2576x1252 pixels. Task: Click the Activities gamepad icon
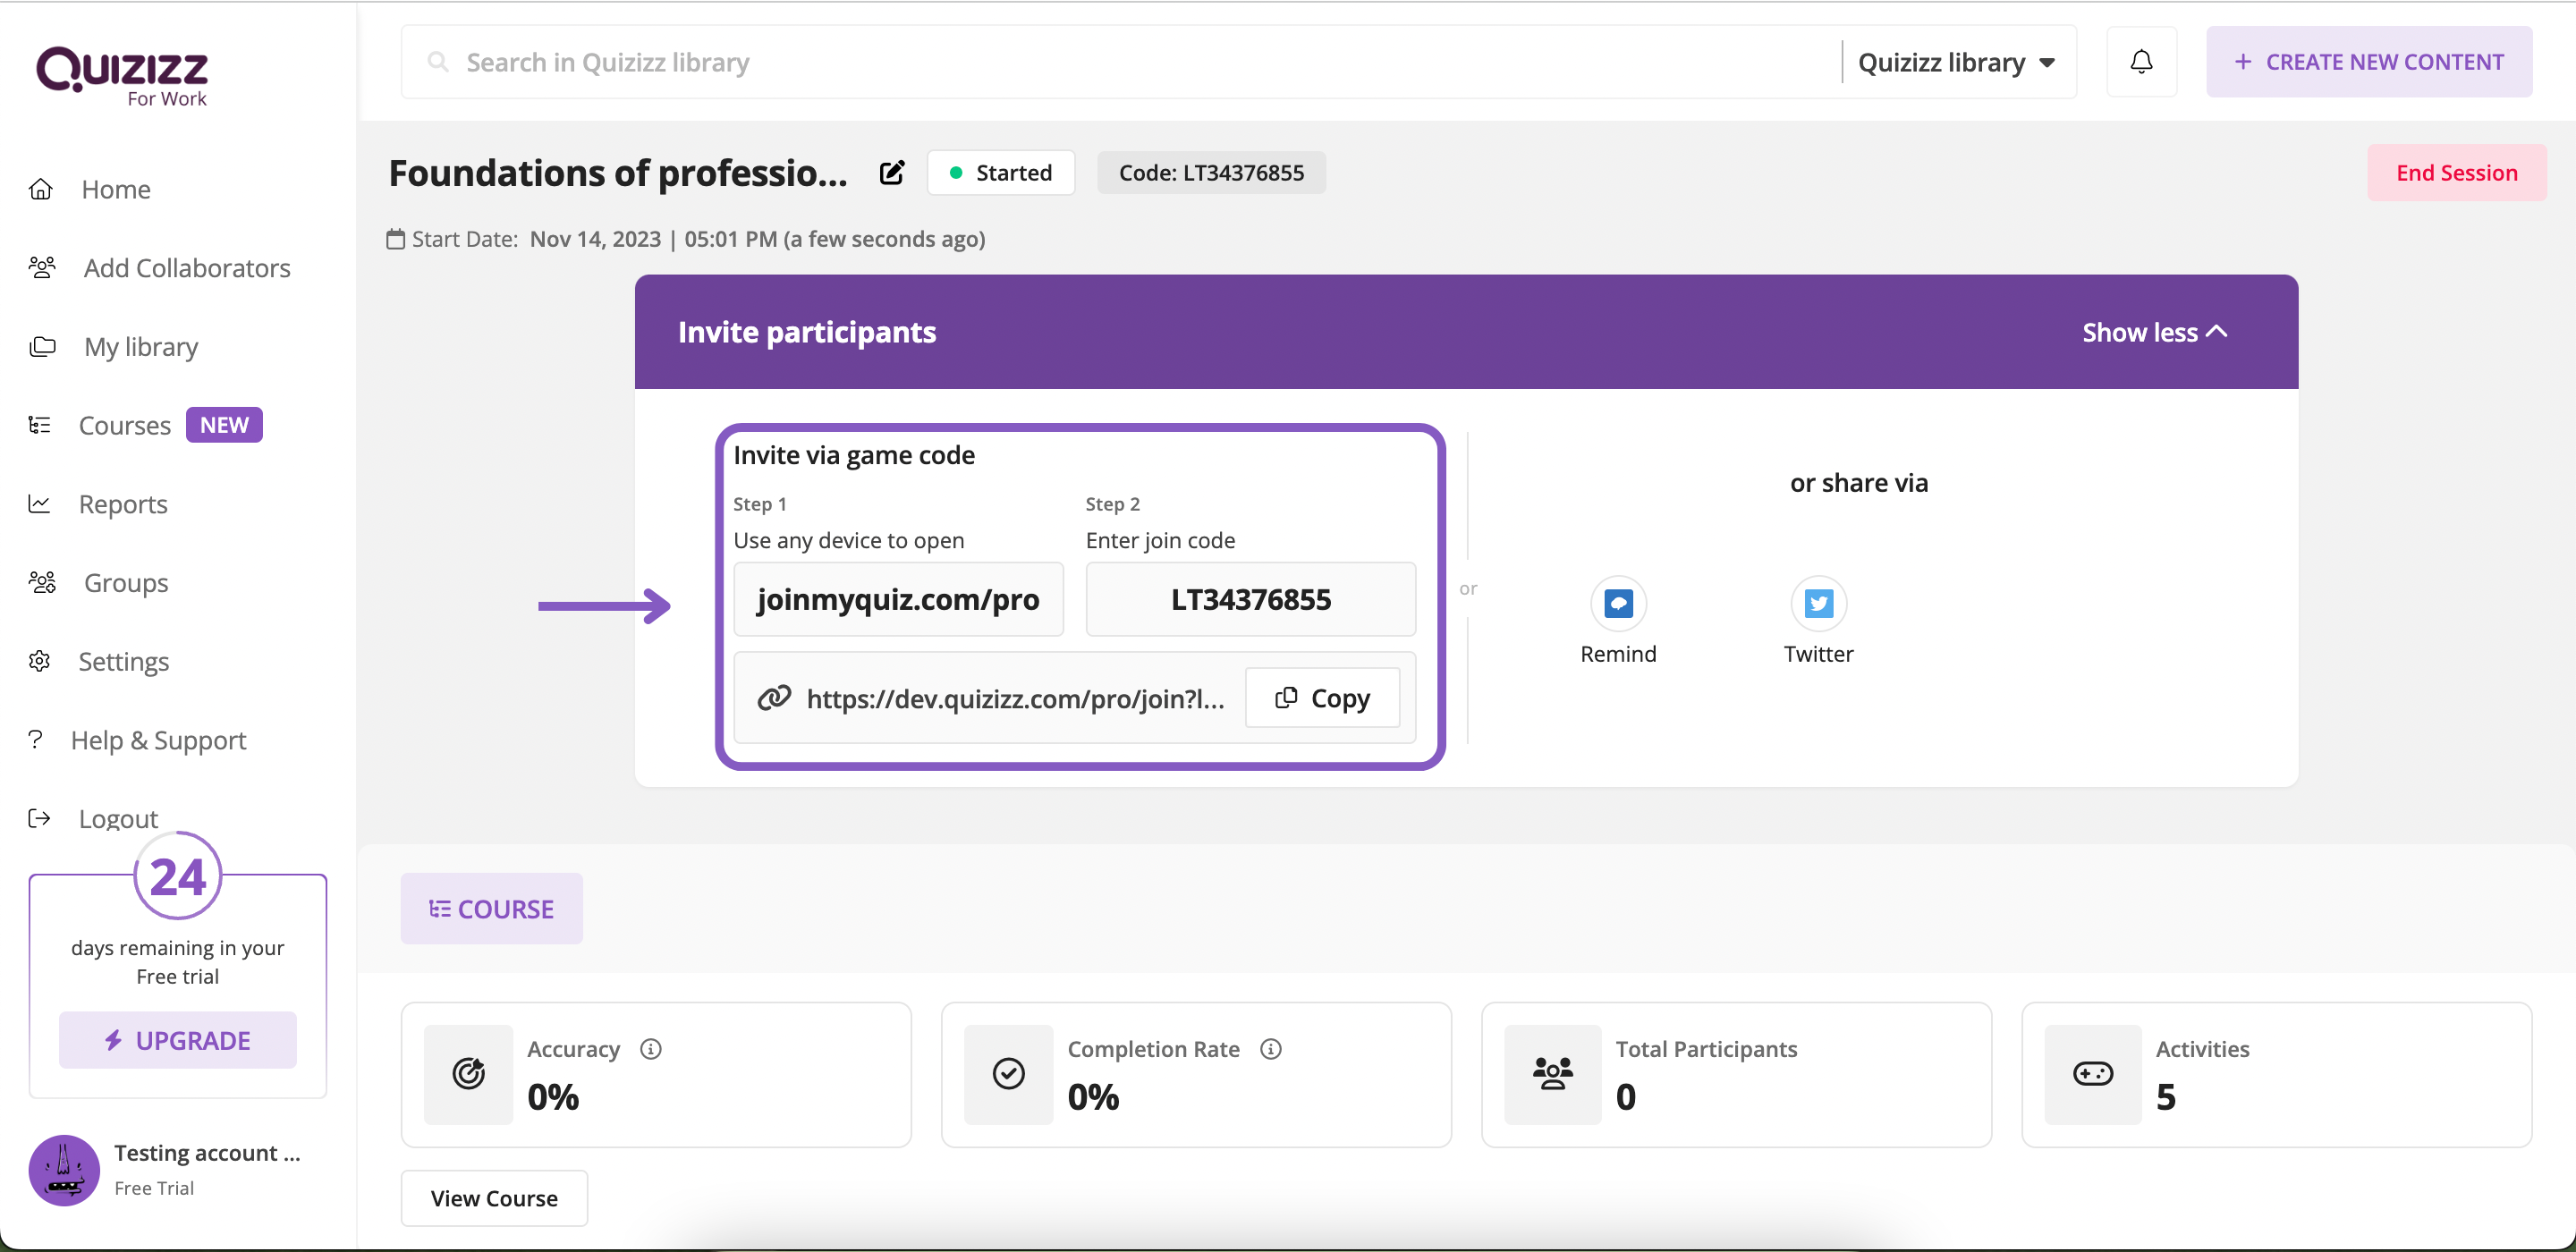[x=2093, y=1074]
